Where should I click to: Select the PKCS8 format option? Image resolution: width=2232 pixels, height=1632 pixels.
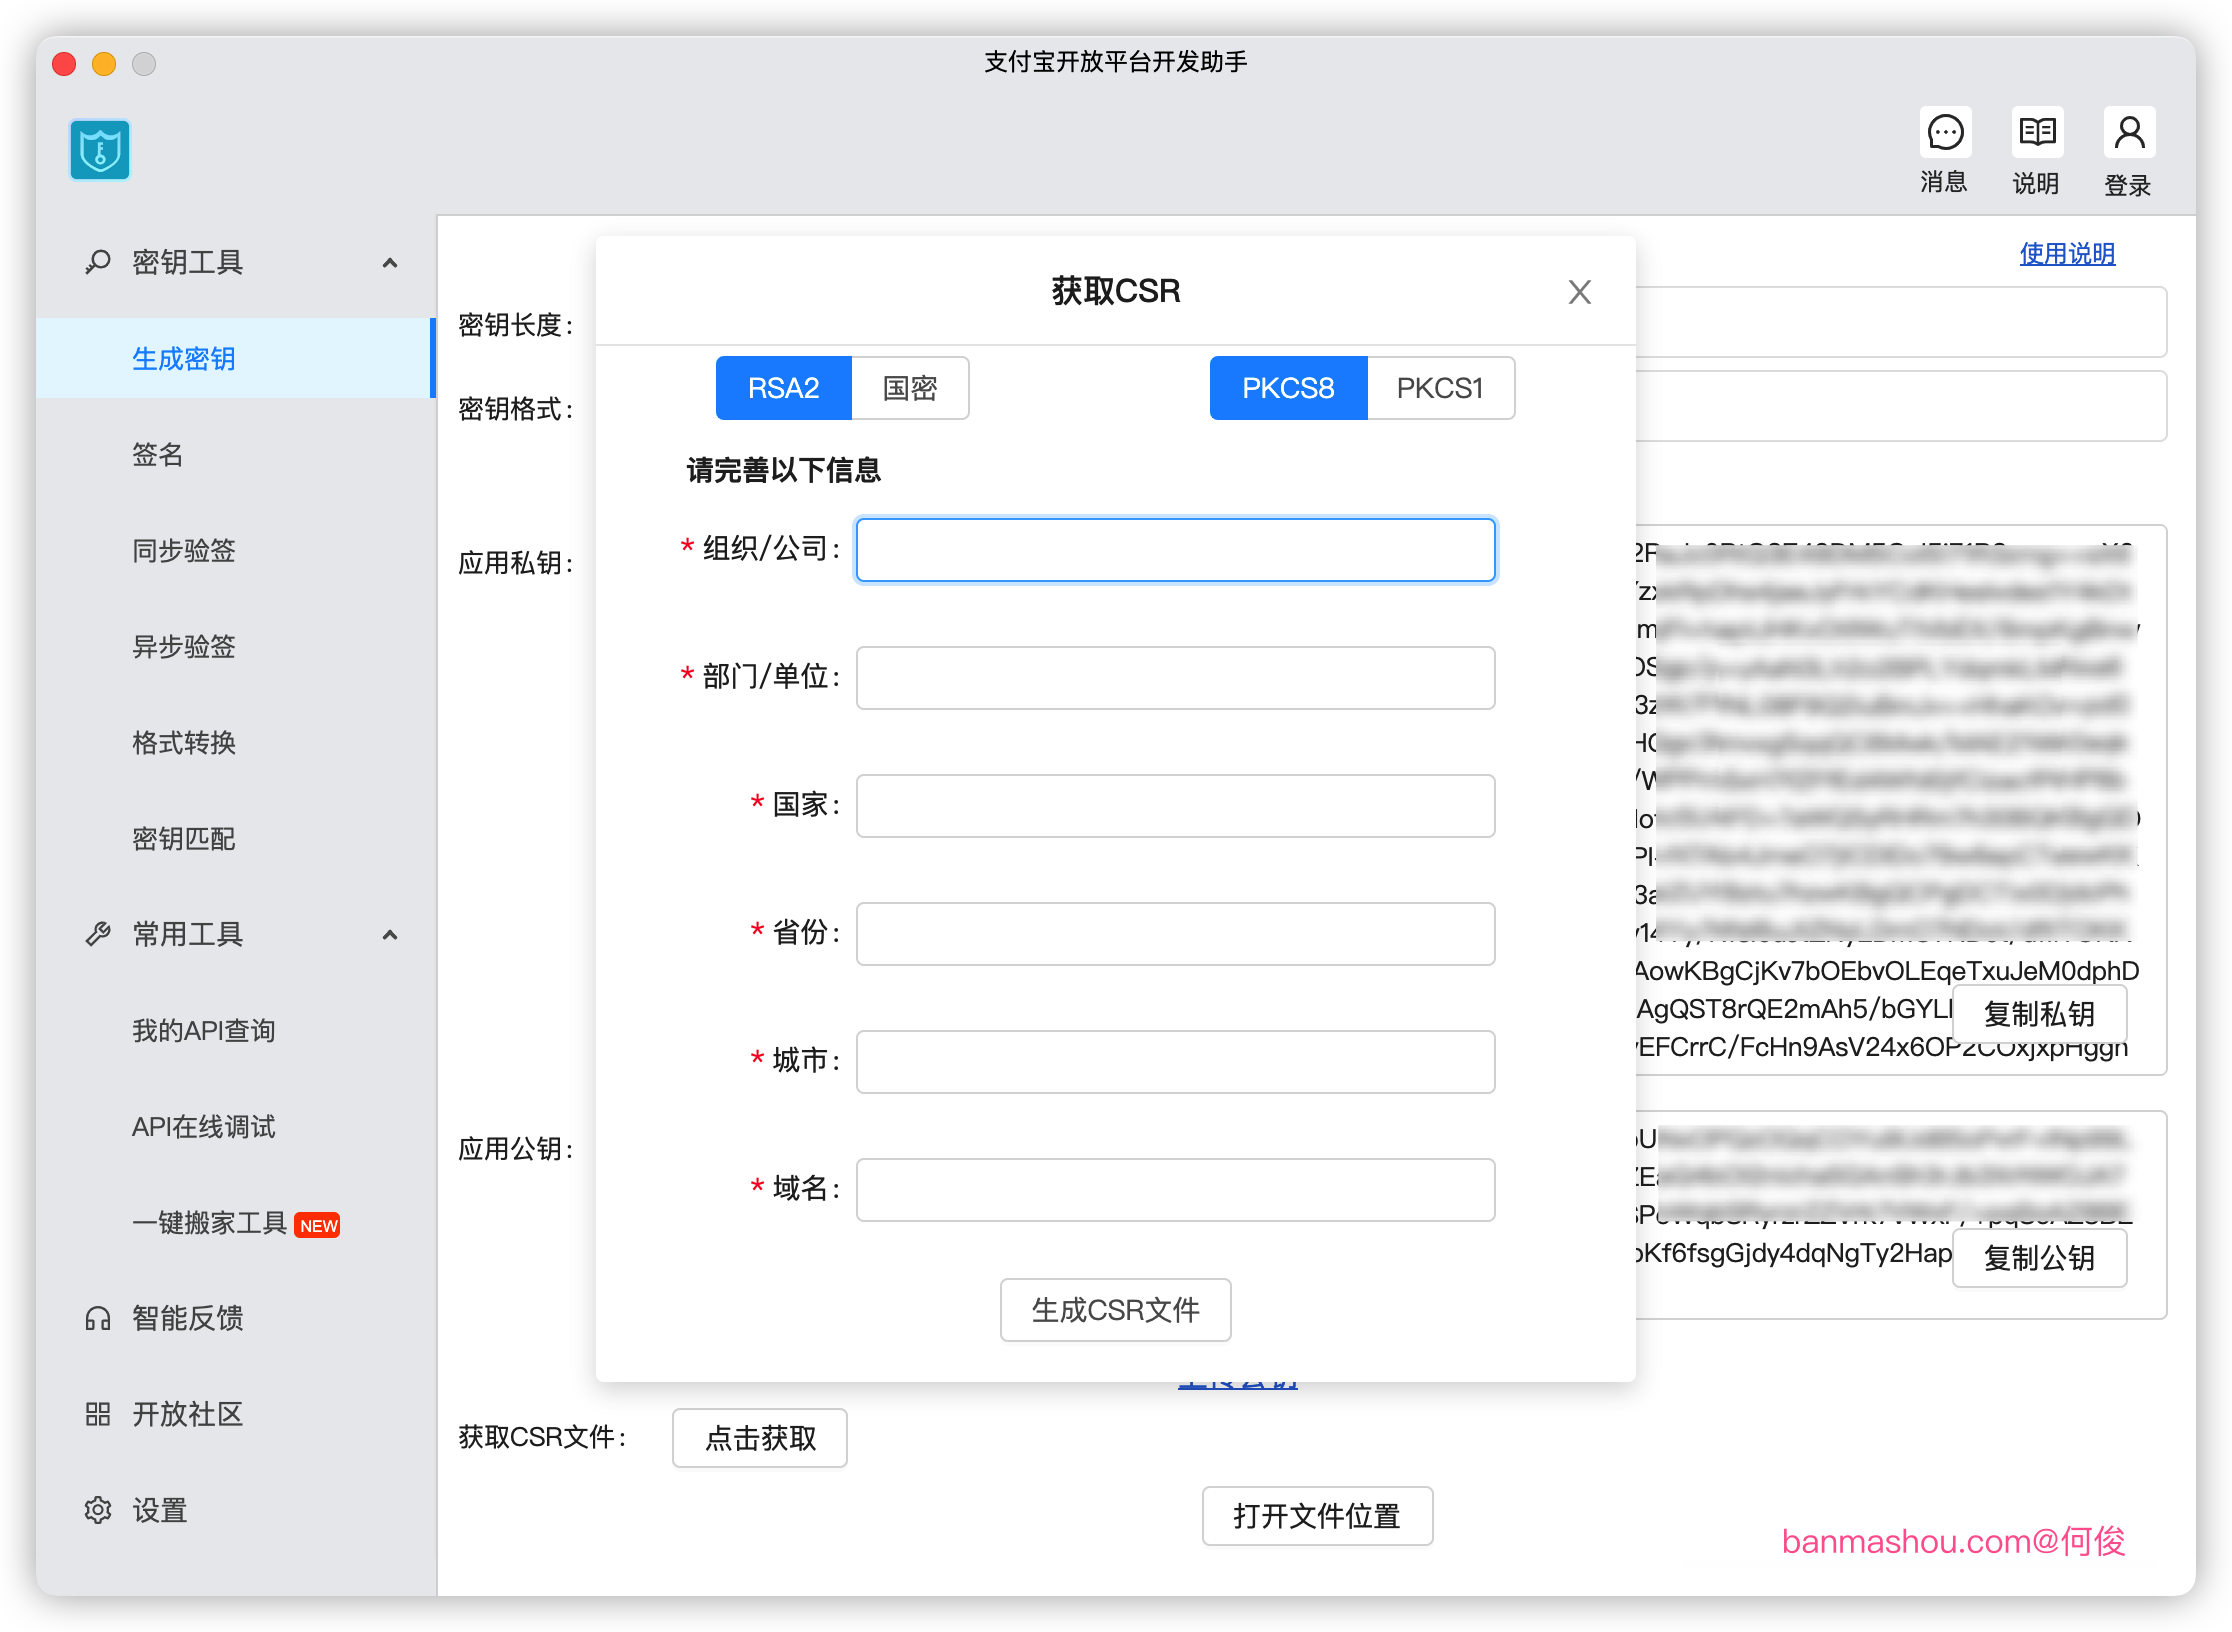pos(1288,388)
